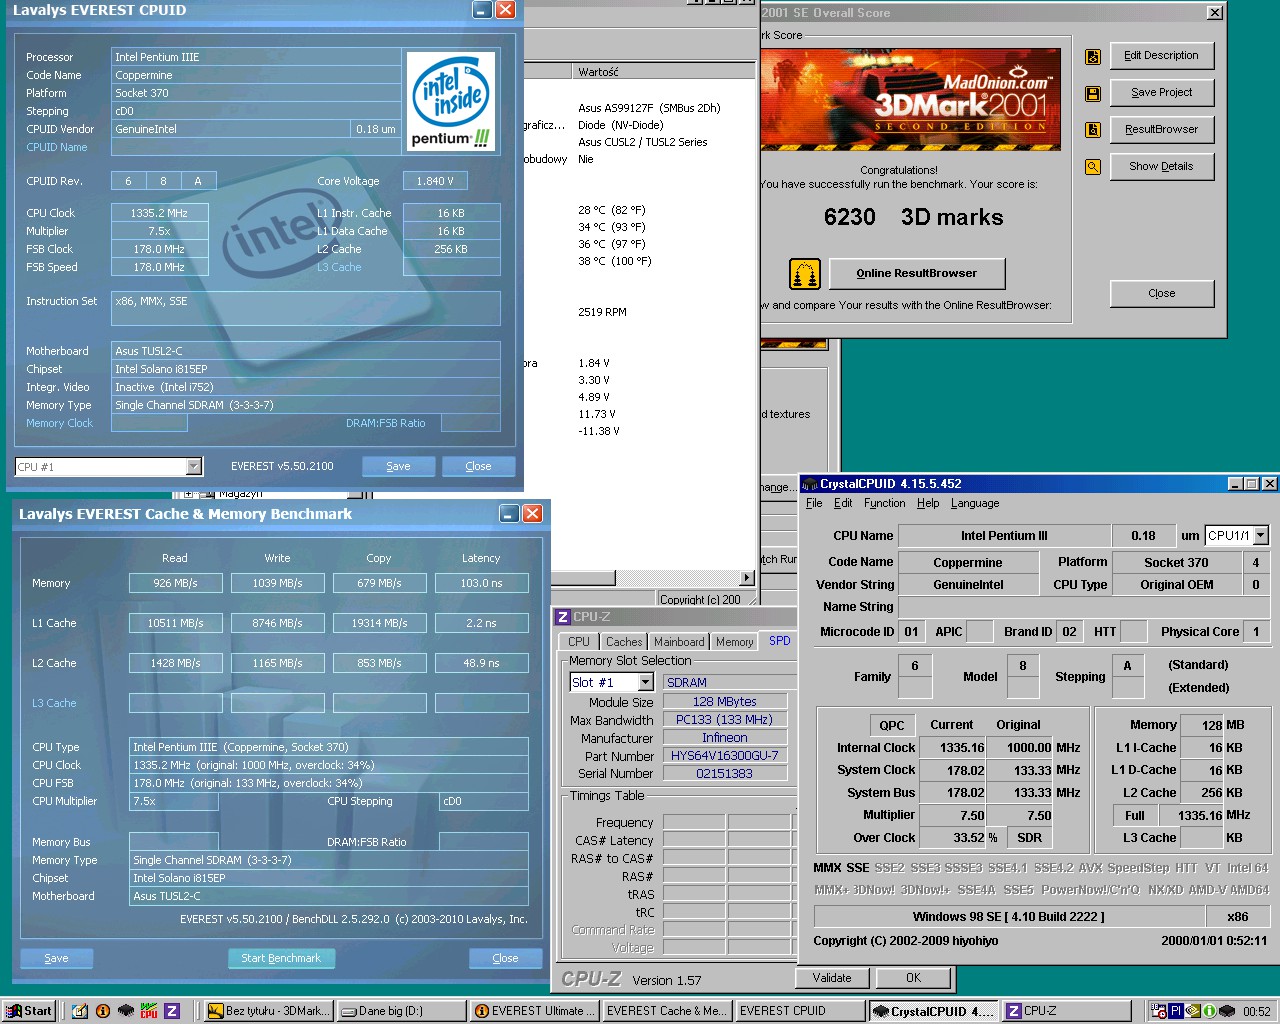
Task: Click the Show Details magnifier icon
Action: tap(1093, 167)
